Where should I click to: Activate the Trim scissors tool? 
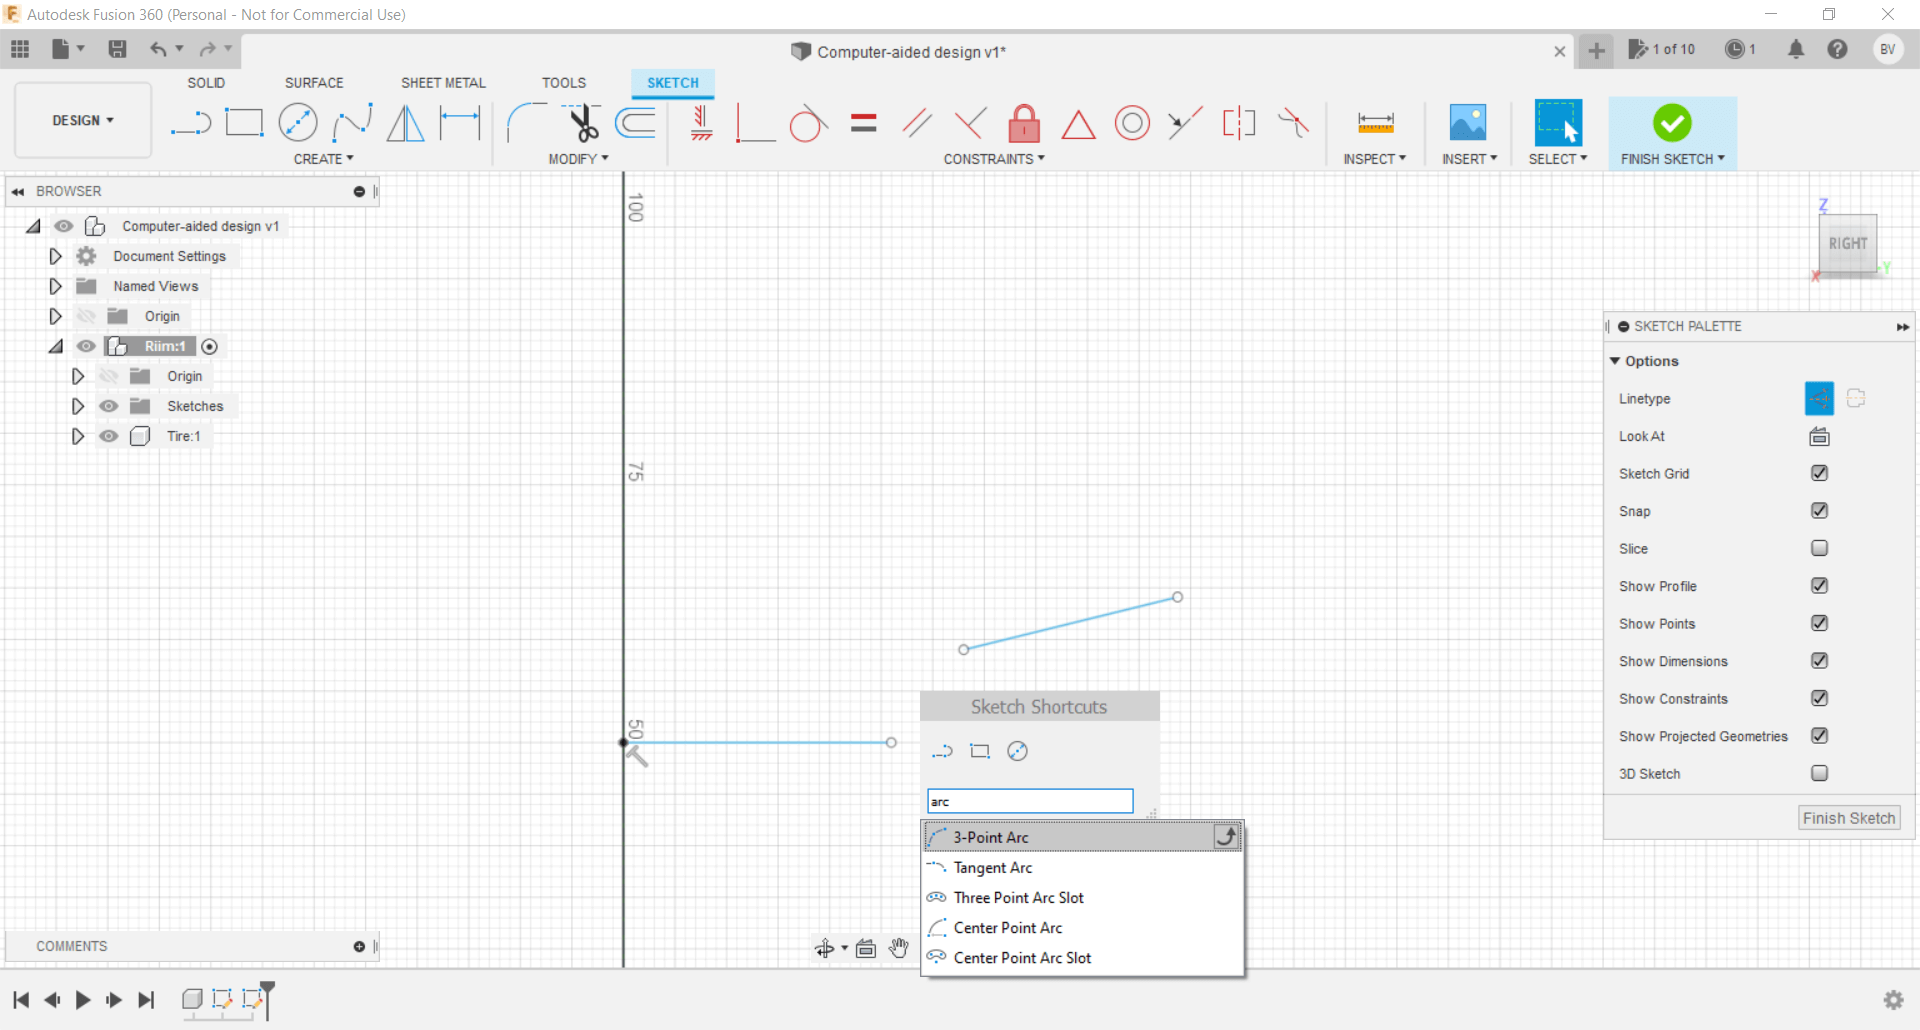click(582, 123)
